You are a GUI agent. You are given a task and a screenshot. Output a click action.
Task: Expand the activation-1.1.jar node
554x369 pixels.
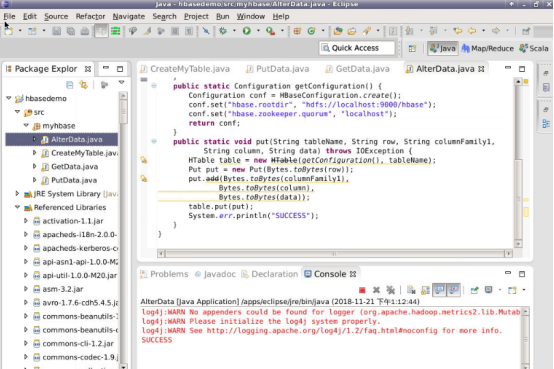tap(26, 221)
